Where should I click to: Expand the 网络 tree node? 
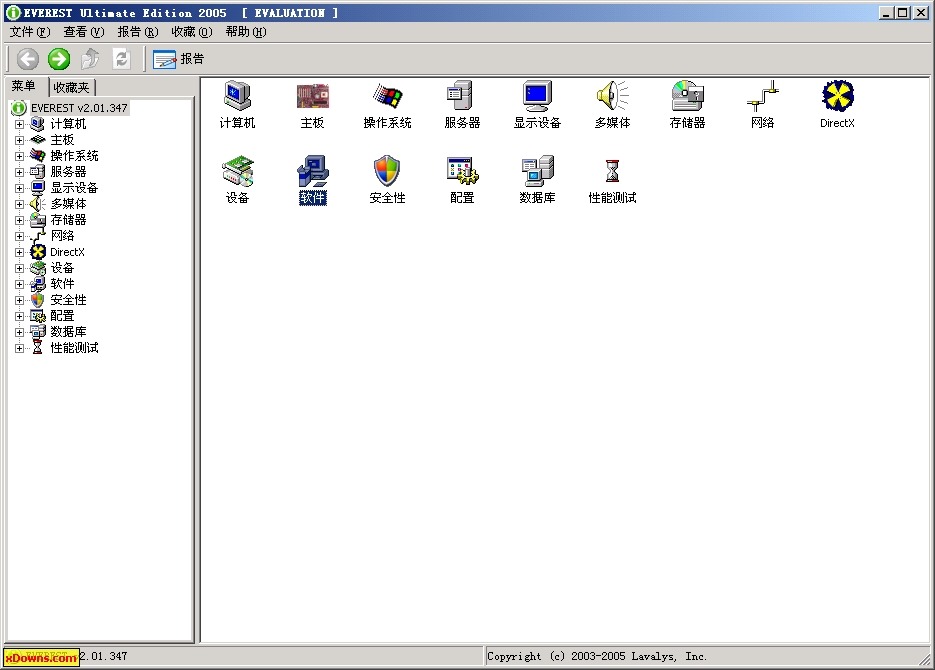tap(19, 237)
